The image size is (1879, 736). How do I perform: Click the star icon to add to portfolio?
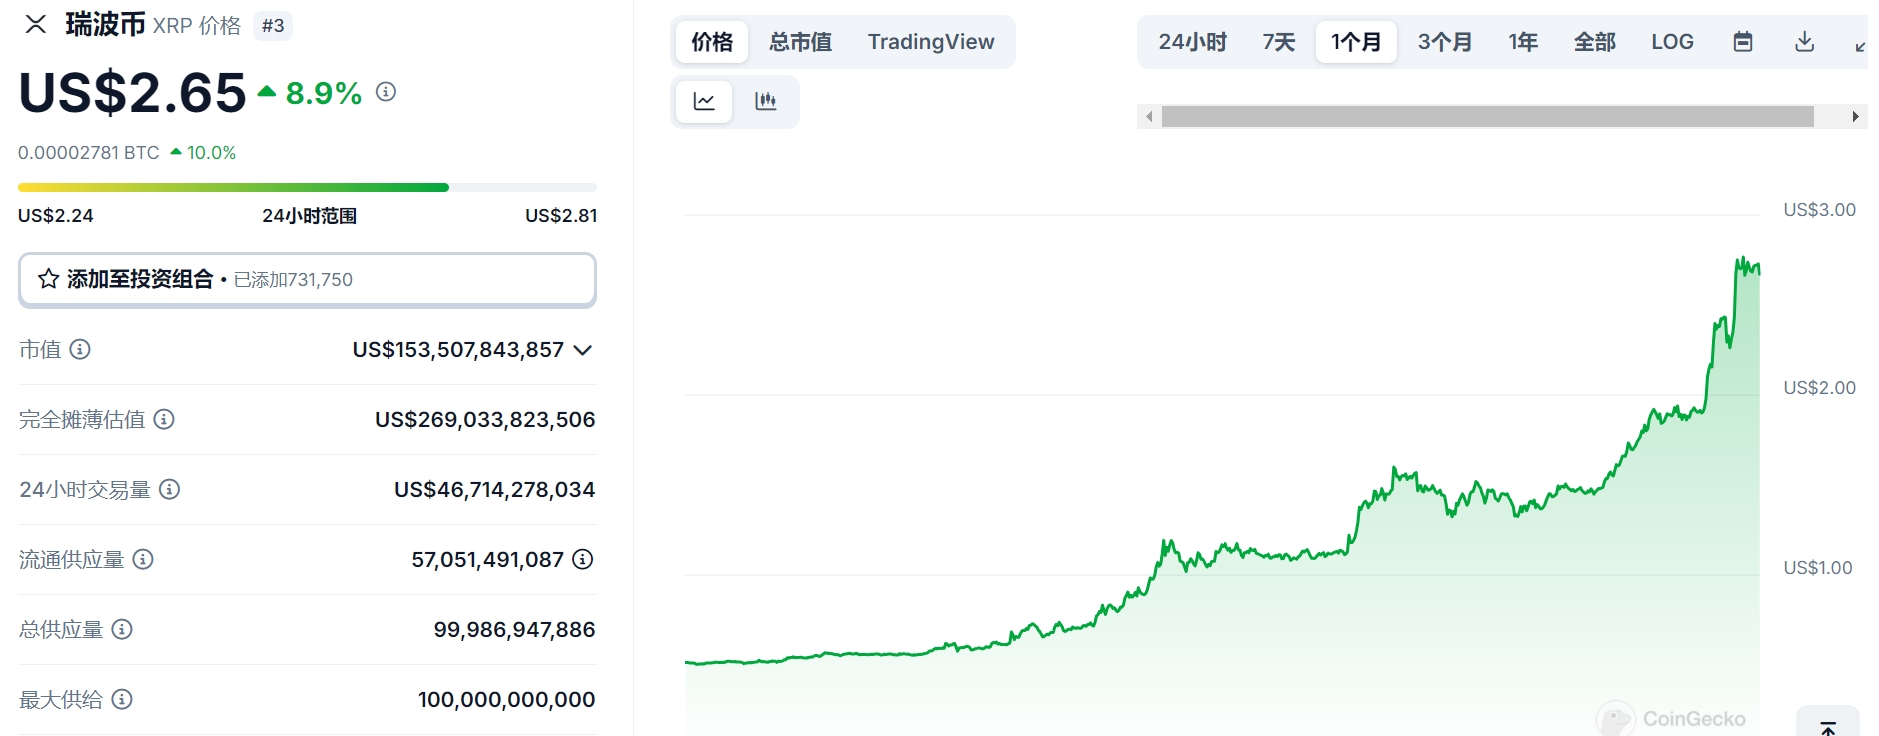point(48,279)
